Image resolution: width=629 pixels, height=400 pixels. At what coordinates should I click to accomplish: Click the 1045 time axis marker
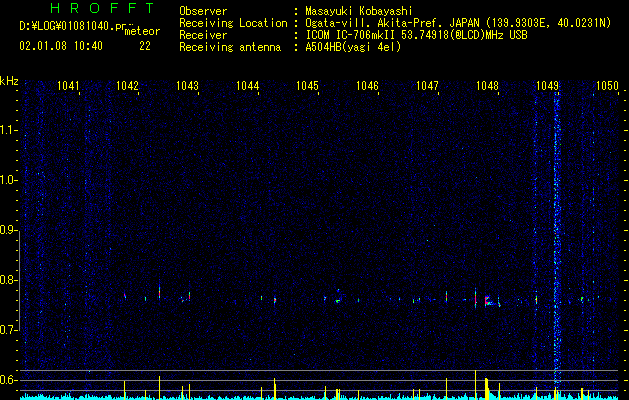click(307, 85)
